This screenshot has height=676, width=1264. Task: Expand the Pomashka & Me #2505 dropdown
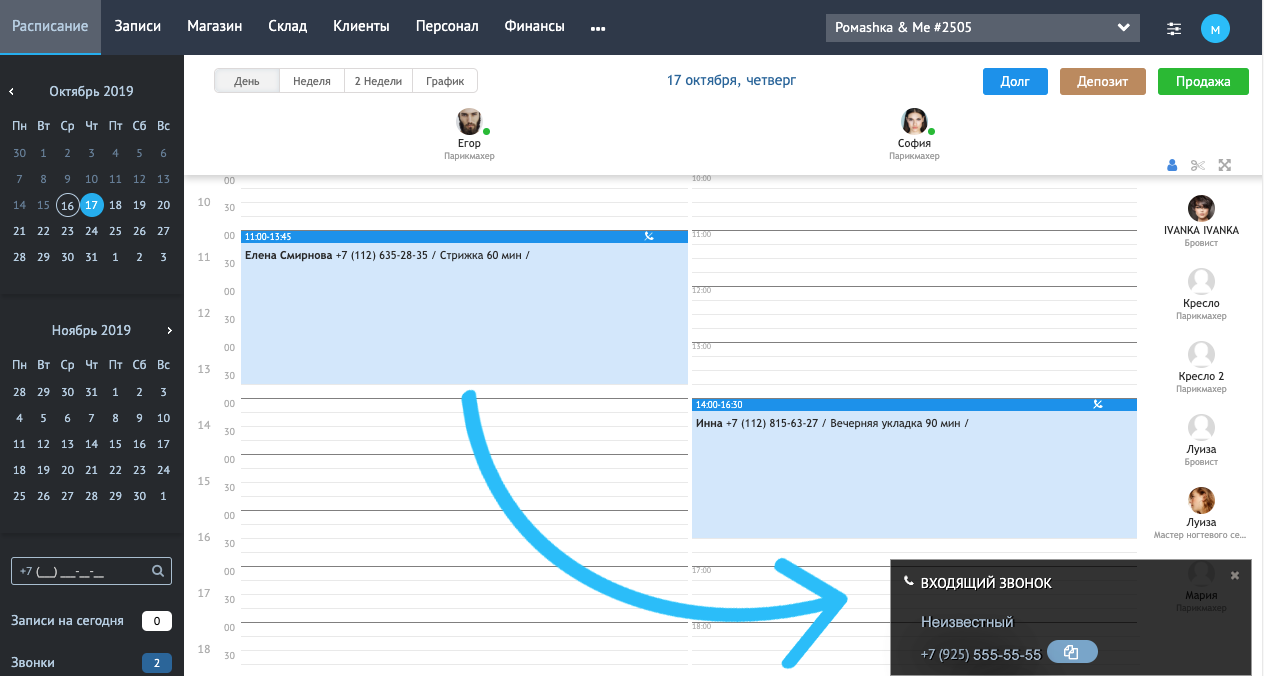(x=1123, y=28)
